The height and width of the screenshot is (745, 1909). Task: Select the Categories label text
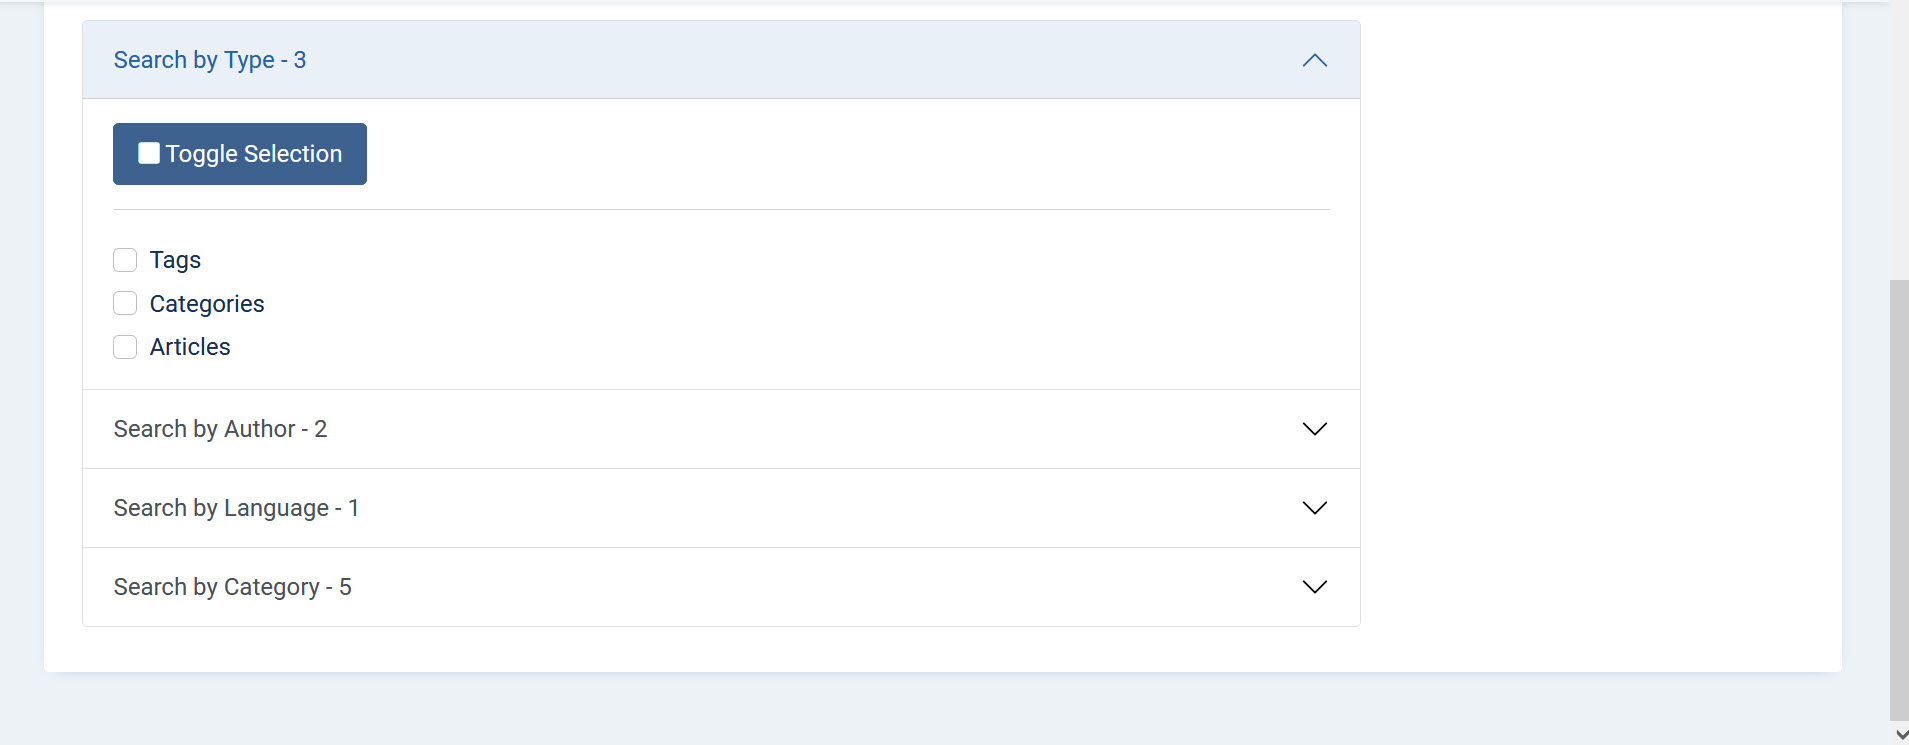coord(207,304)
